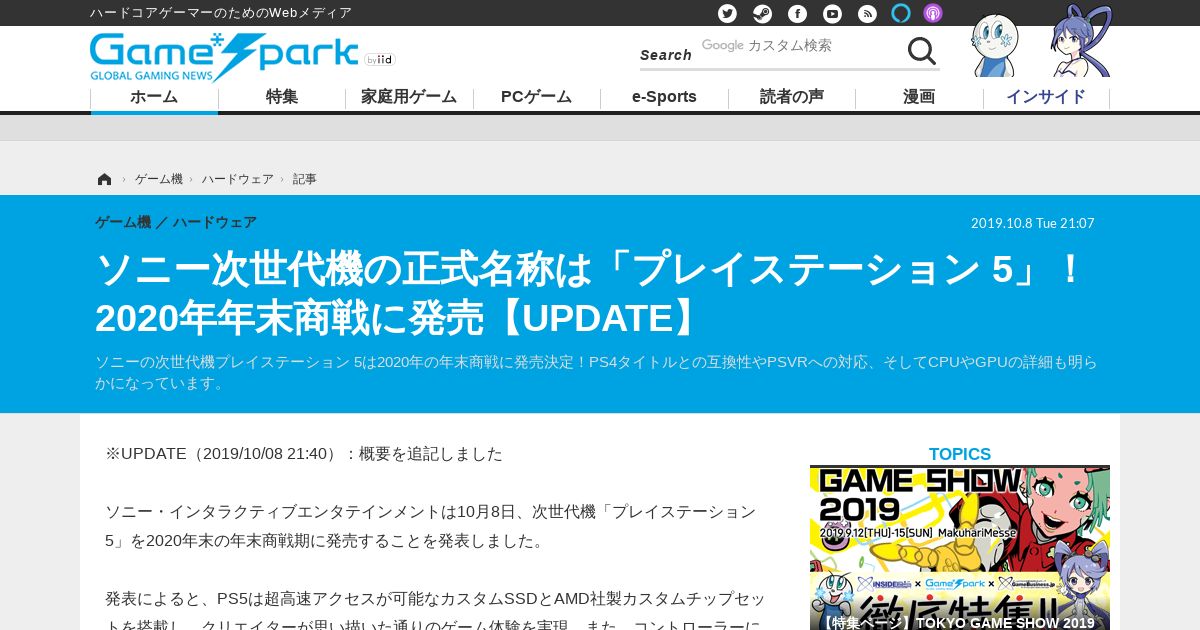Click the 記事 breadcrumb item
This screenshot has width=1200, height=630.
point(305,179)
